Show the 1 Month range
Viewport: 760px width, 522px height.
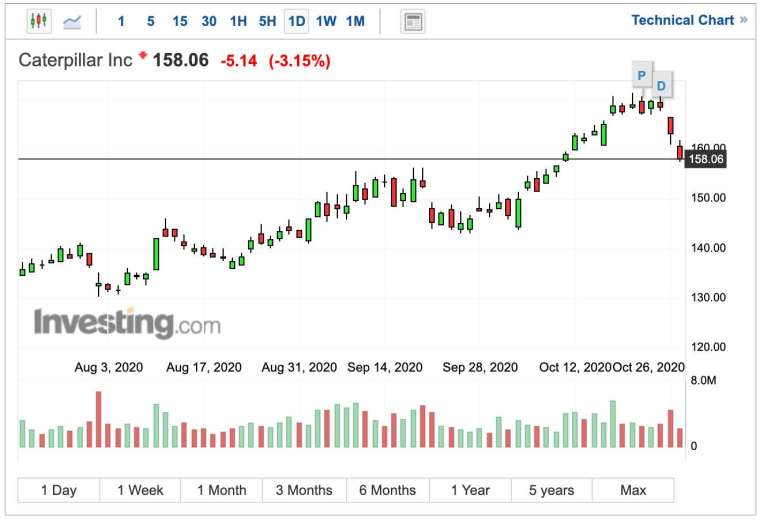tap(222, 490)
